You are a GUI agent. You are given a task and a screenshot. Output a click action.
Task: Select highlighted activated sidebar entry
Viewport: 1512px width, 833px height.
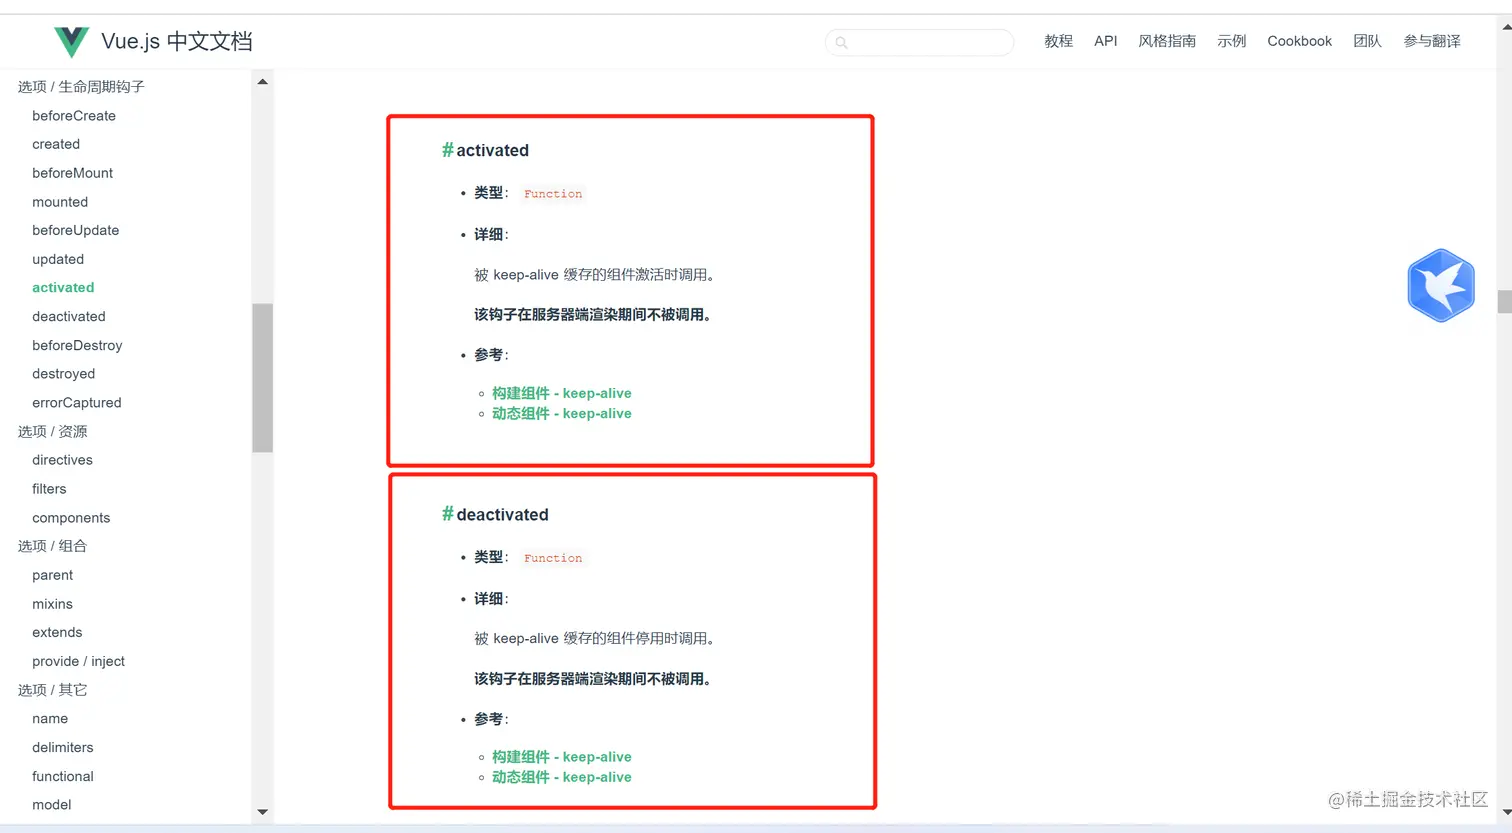click(x=63, y=287)
